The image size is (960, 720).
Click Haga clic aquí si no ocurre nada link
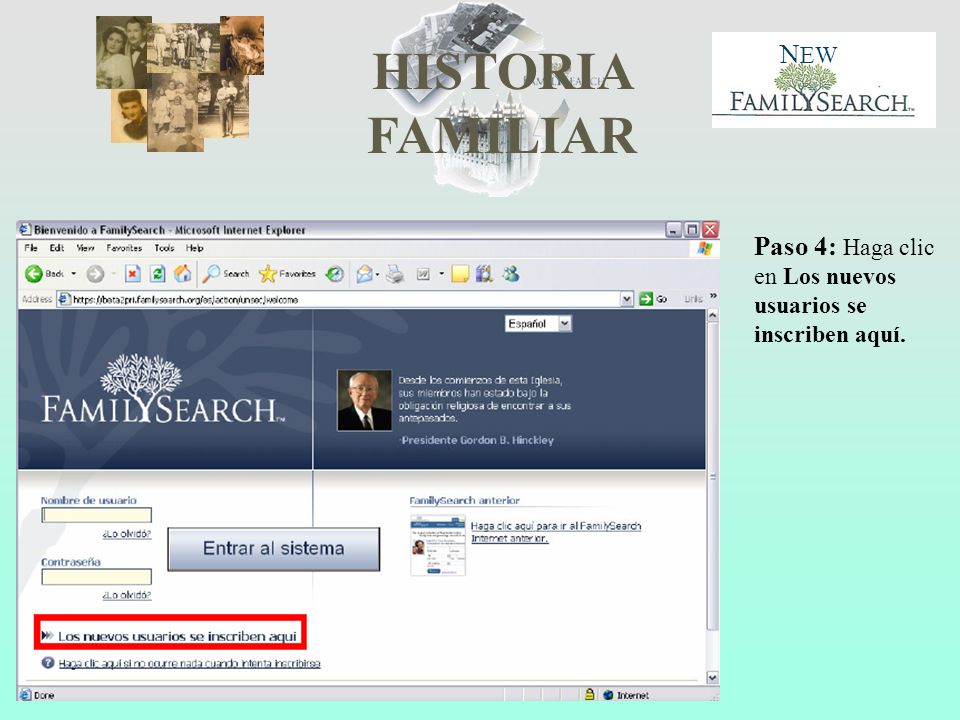tap(189, 663)
